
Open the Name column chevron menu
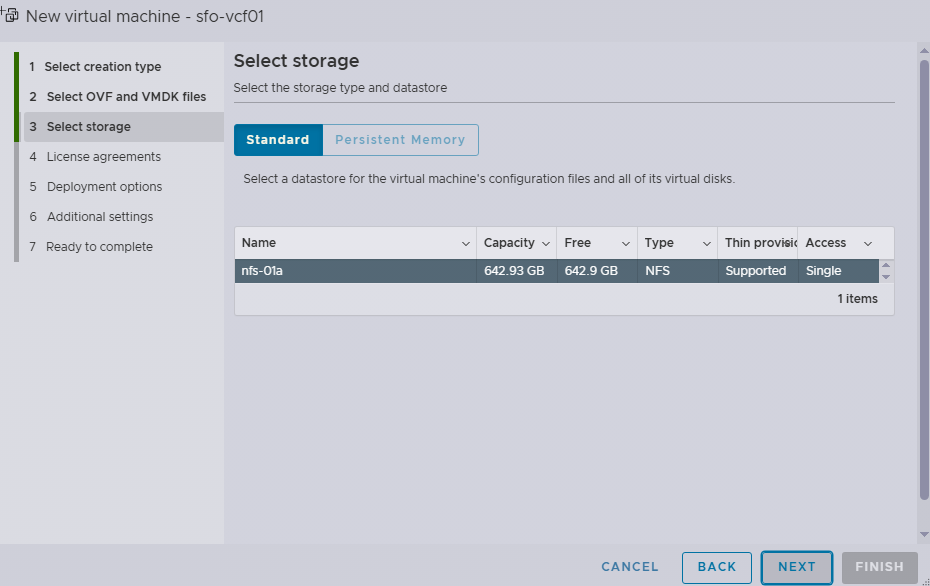pos(466,244)
